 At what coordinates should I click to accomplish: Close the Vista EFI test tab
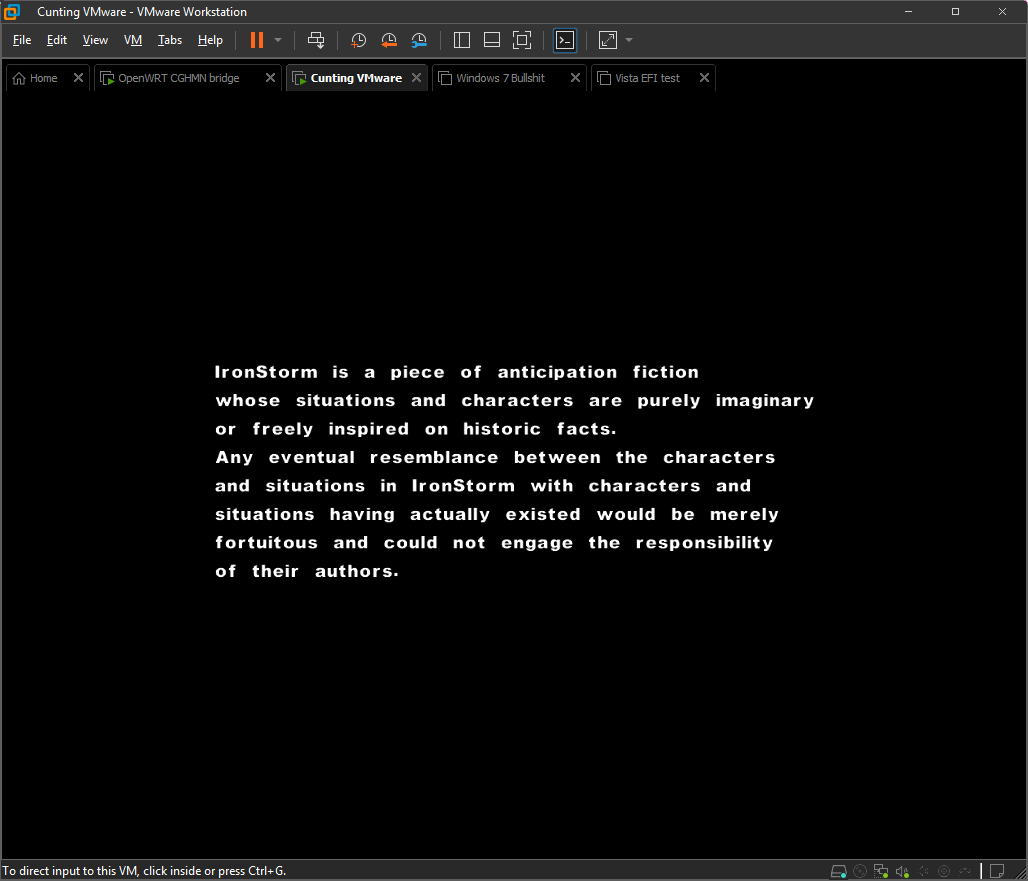pos(704,78)
